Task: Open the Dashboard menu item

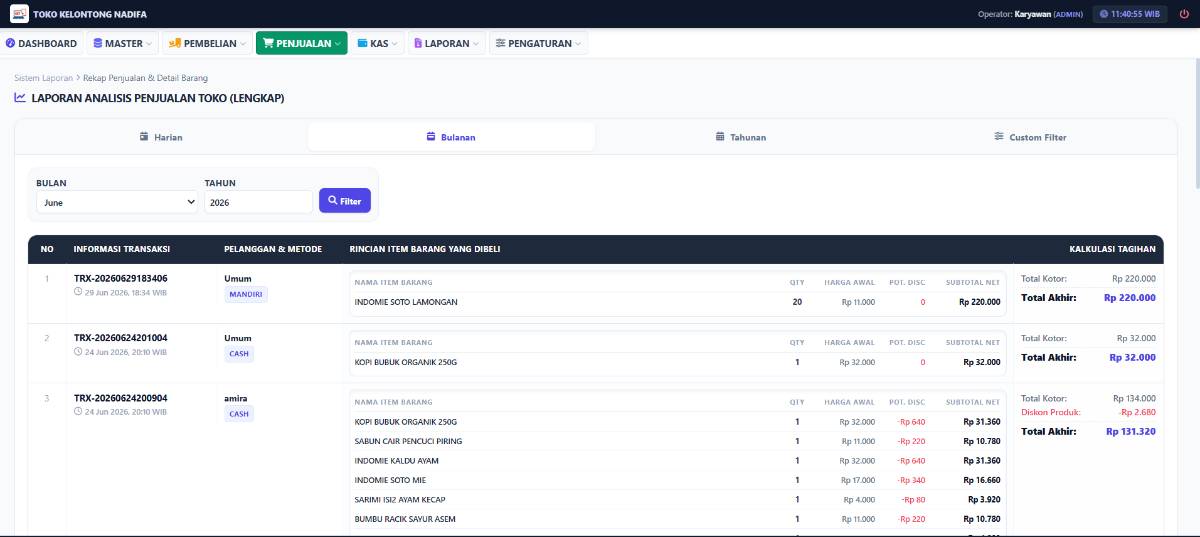Action: [x=41, y=43]
